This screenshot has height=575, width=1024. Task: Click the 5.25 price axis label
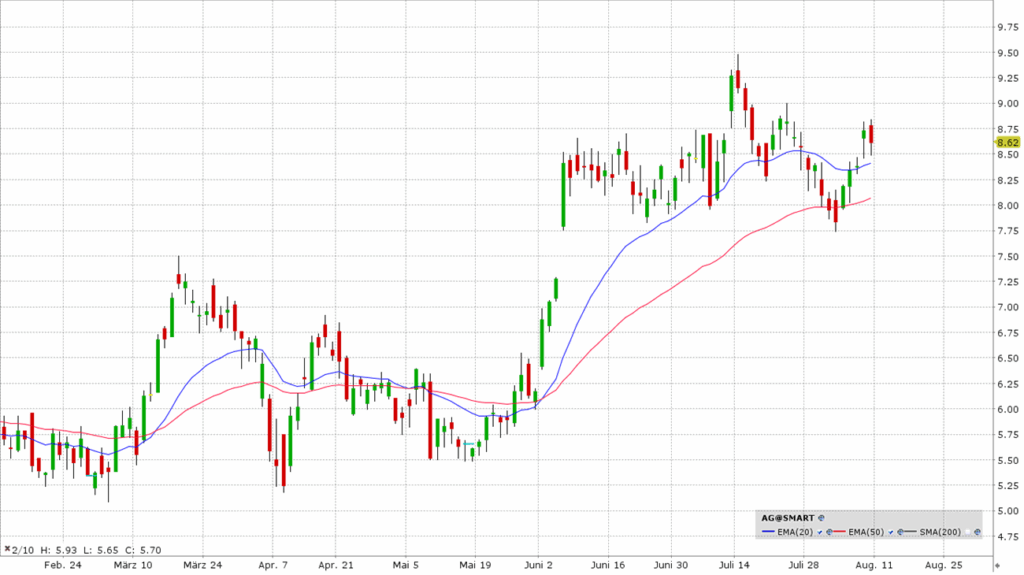1008,485
